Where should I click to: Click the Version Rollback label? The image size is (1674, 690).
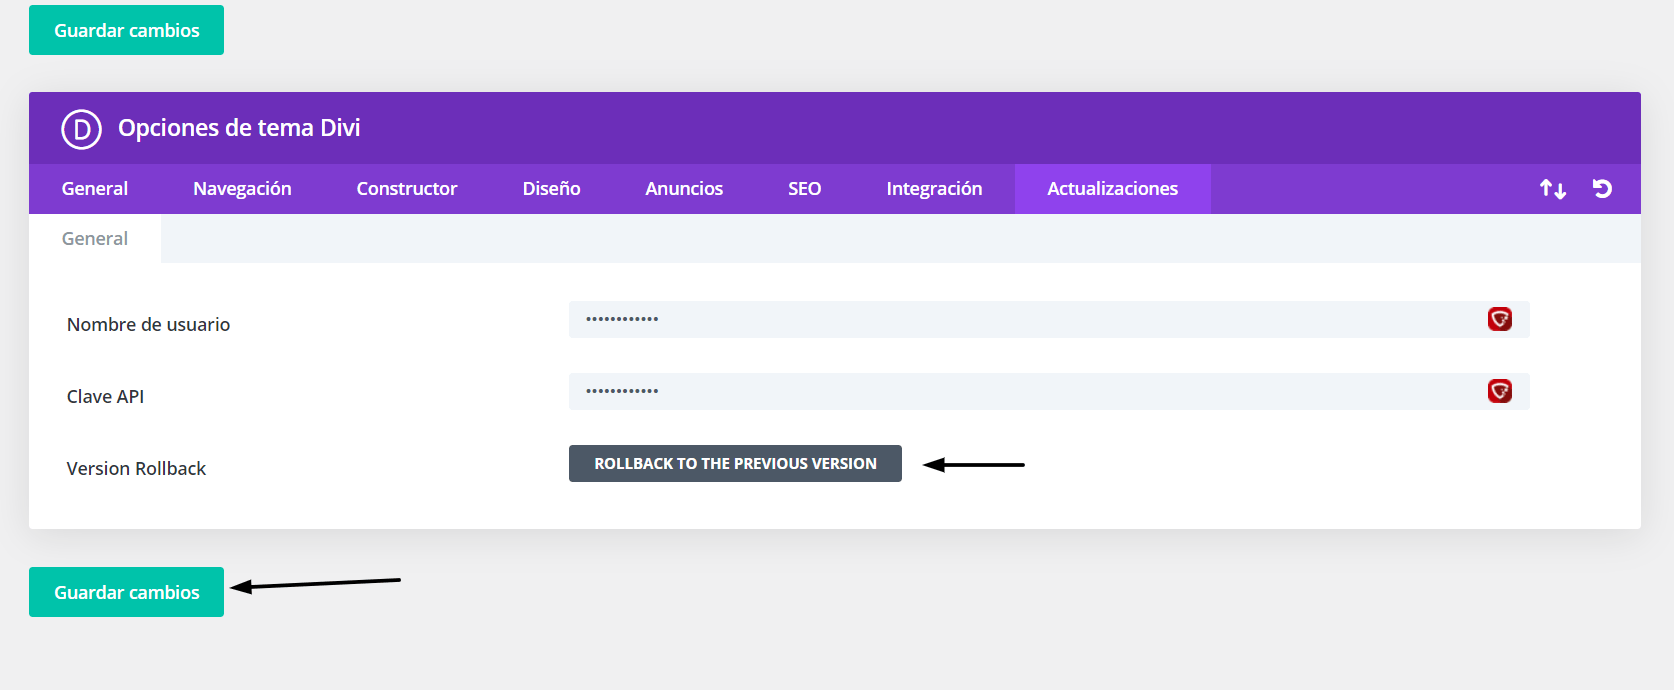pyautogui.click(x=136, y=469)
